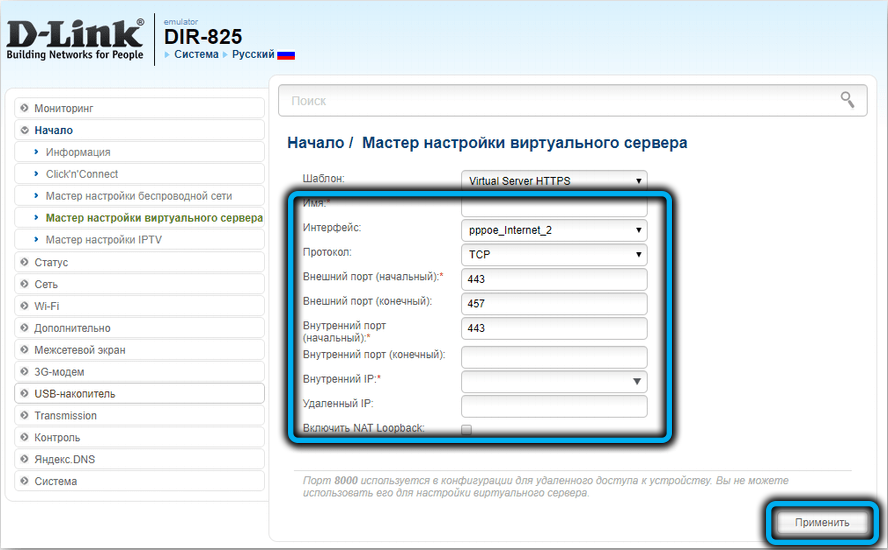
Task: Click the Russian flag language icon
Action: 286,55
